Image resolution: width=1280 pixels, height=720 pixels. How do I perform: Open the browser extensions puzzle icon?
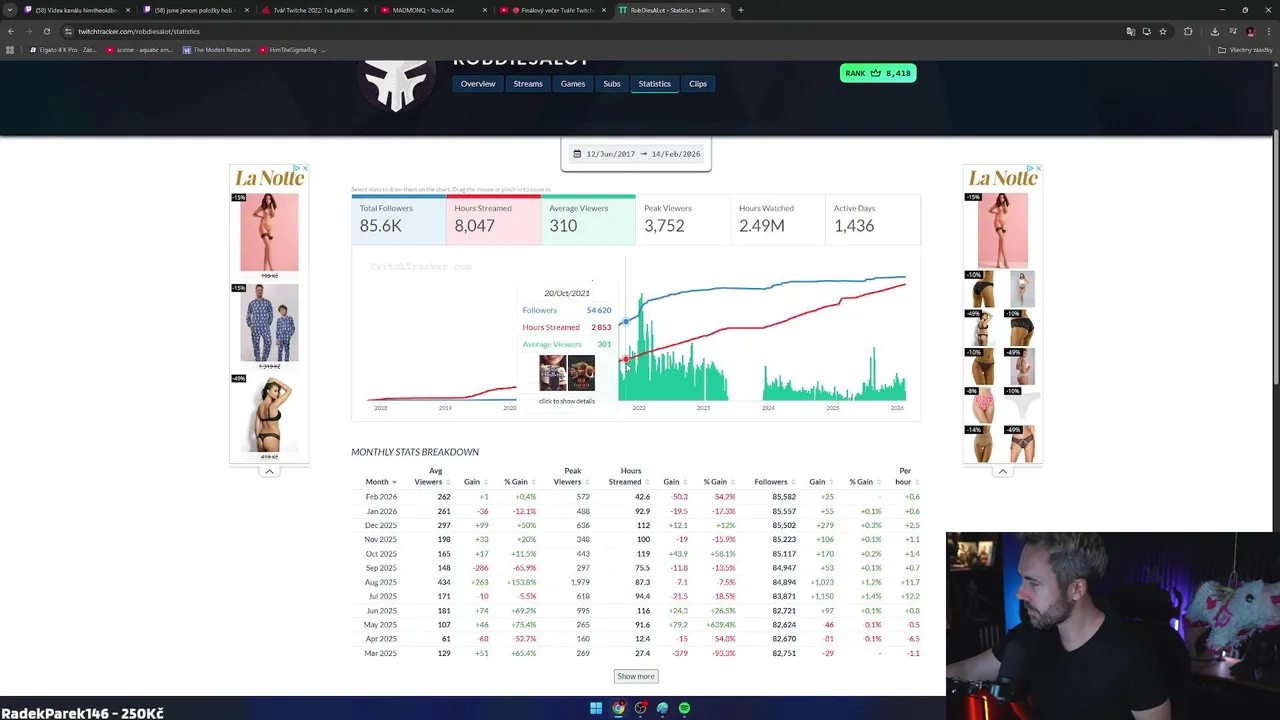1188,31
